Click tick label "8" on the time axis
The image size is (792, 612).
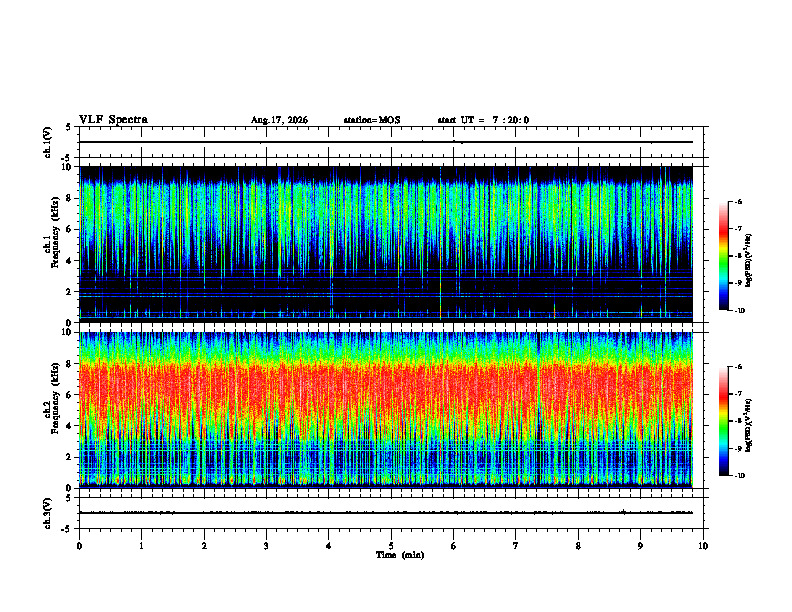coord(578,546)
